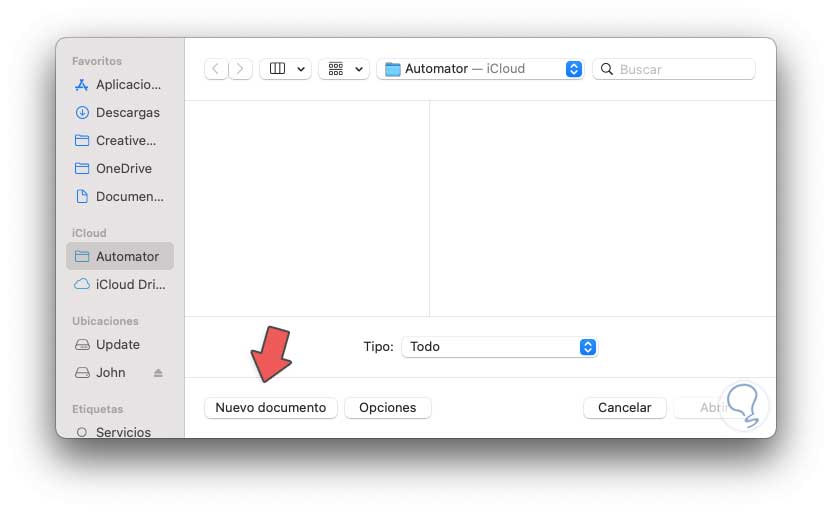Click the Ubicaciones section header
Viewport: 832px width, 512px height.
coord(105,321)
